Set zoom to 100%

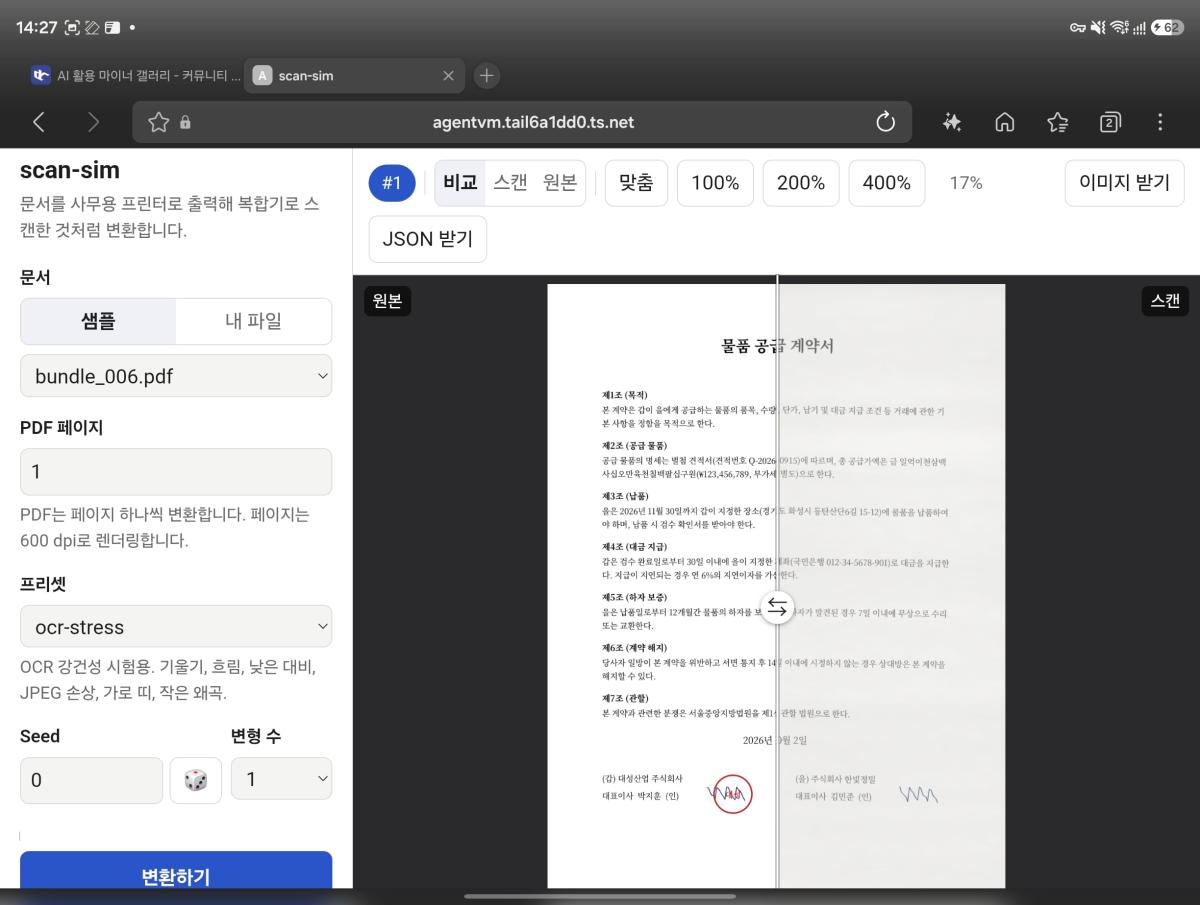pos(715,183)
